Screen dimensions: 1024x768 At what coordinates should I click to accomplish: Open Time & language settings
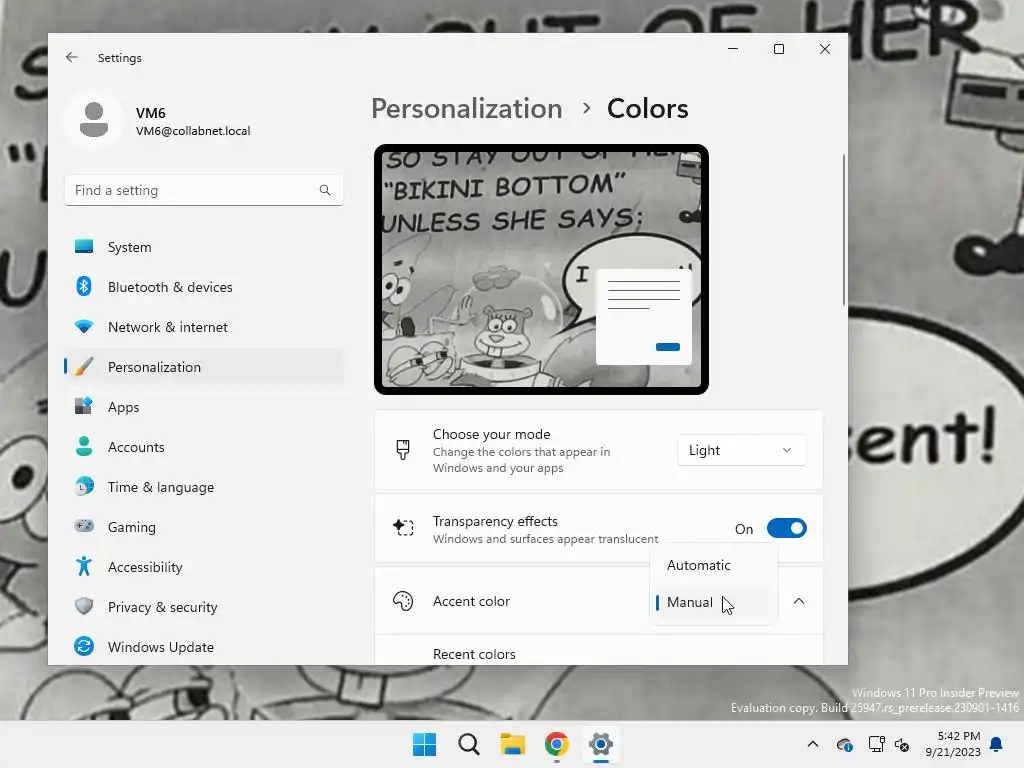(x=204, y=487)
